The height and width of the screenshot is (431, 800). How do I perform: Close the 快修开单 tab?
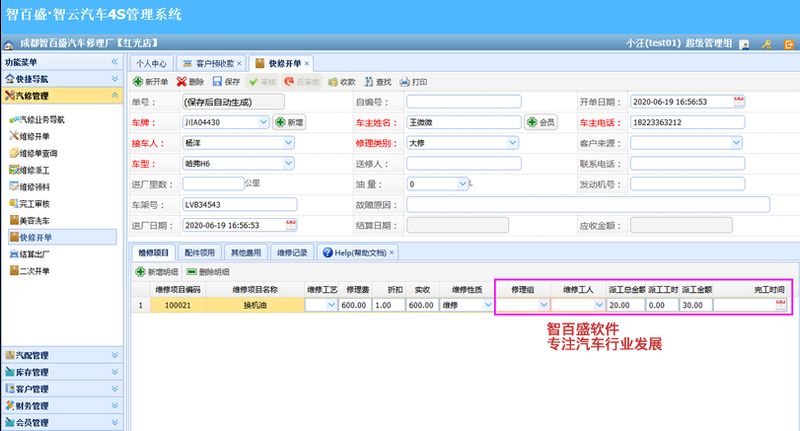pos(306,64)
